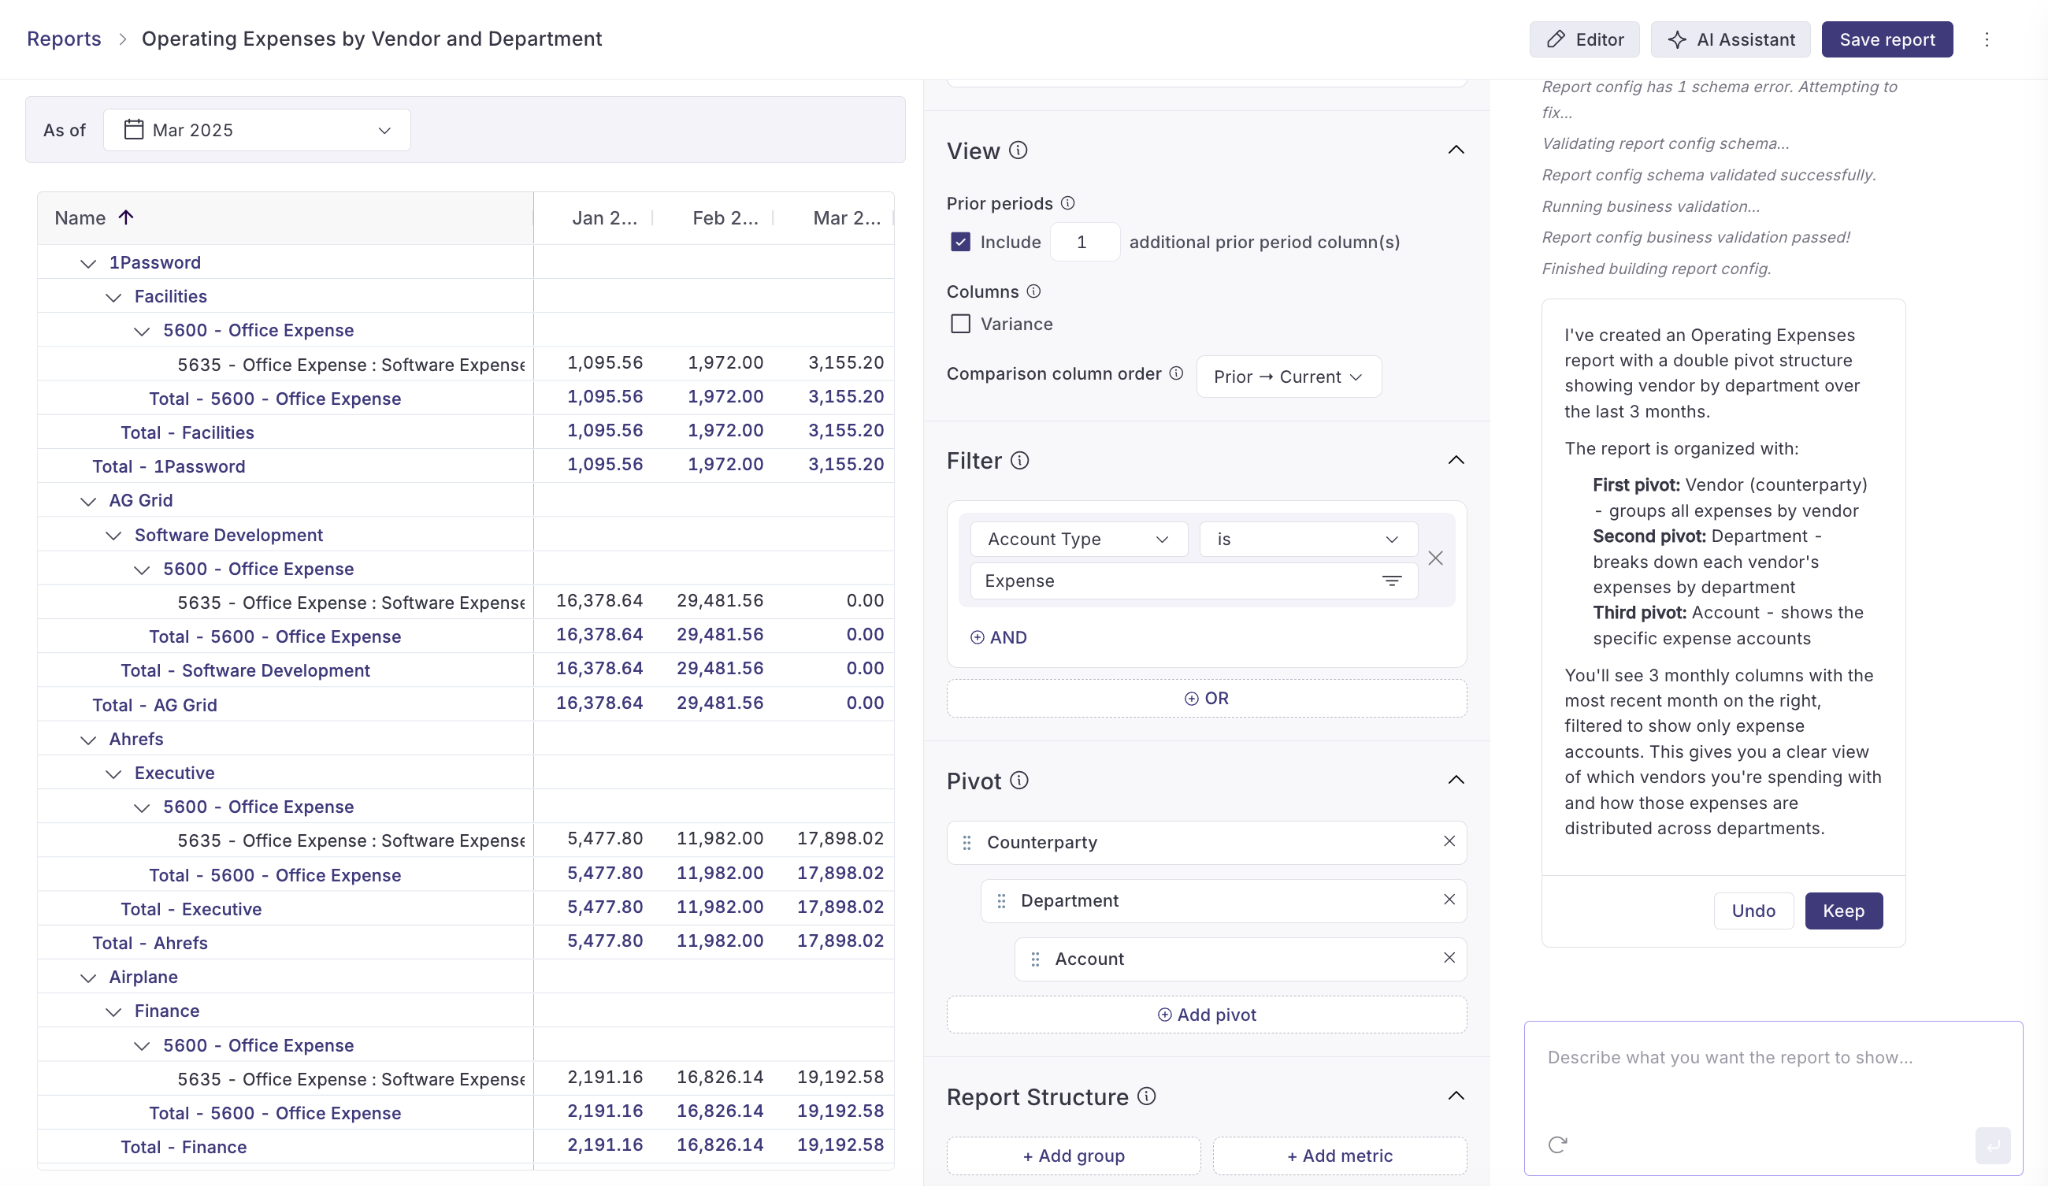2048x1186 pixels.
Task: Click Keep to accept AI changes
Action: (x=1842, y=911)
